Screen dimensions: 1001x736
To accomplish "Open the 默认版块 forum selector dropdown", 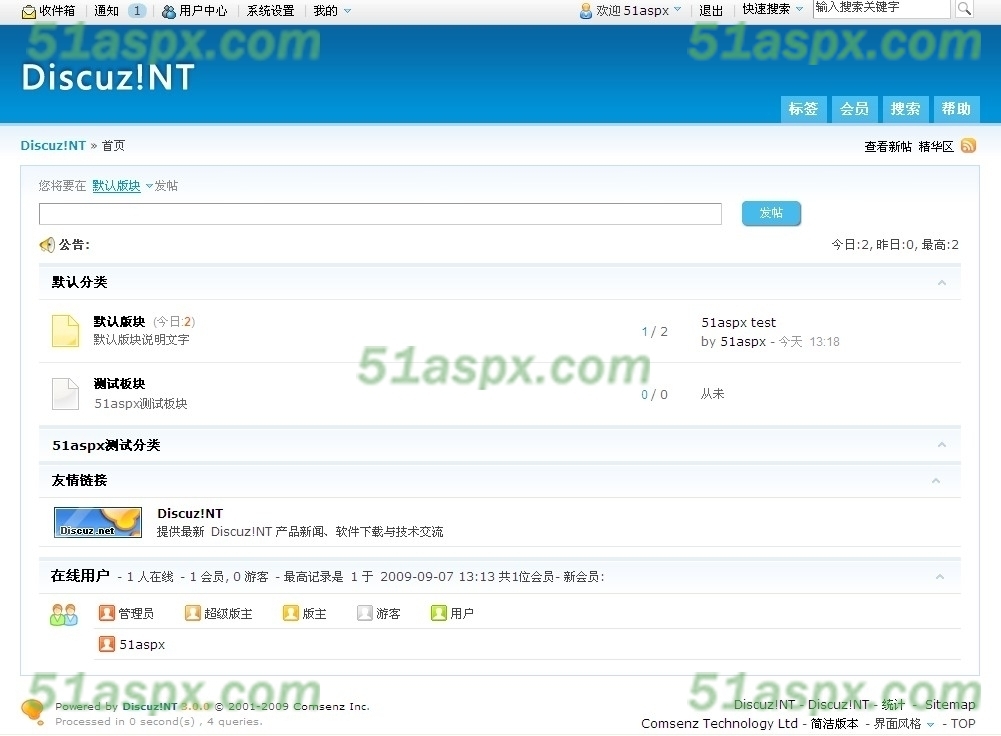I will 123,186.
